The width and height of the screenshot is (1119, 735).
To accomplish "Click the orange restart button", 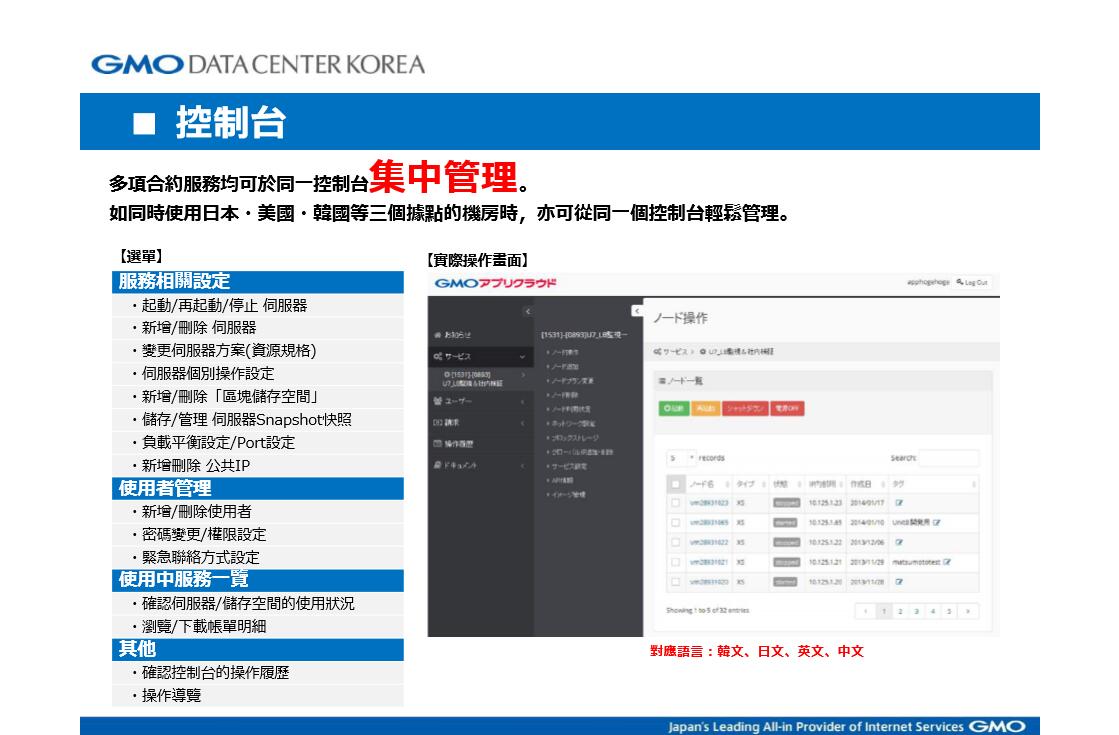I will [705, 408].
